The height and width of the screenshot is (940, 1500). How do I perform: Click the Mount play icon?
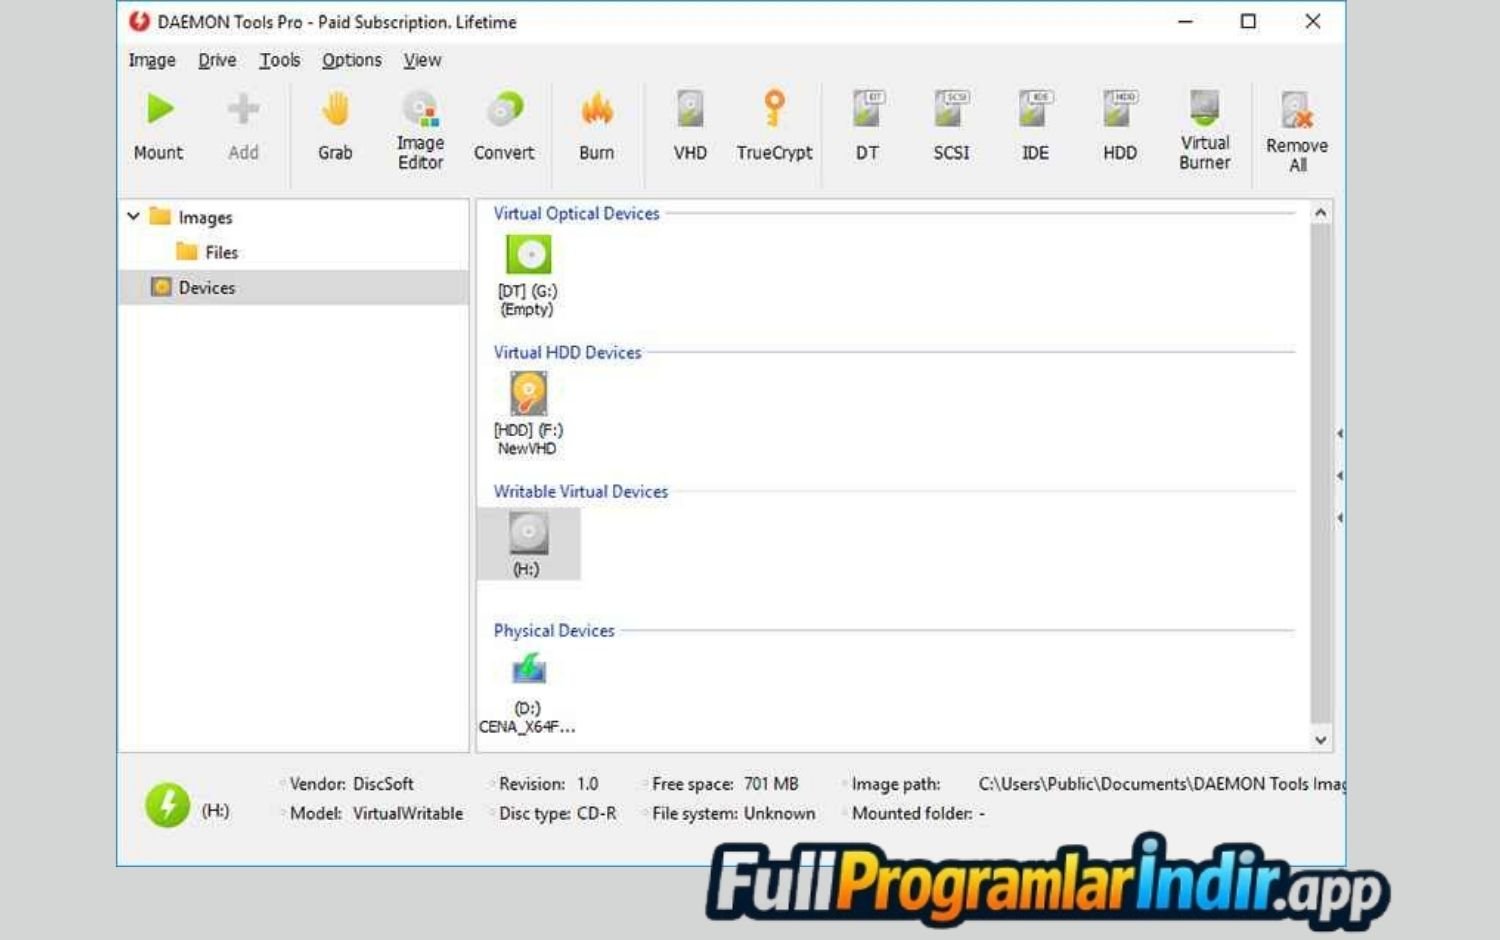[x=160, y=109]
